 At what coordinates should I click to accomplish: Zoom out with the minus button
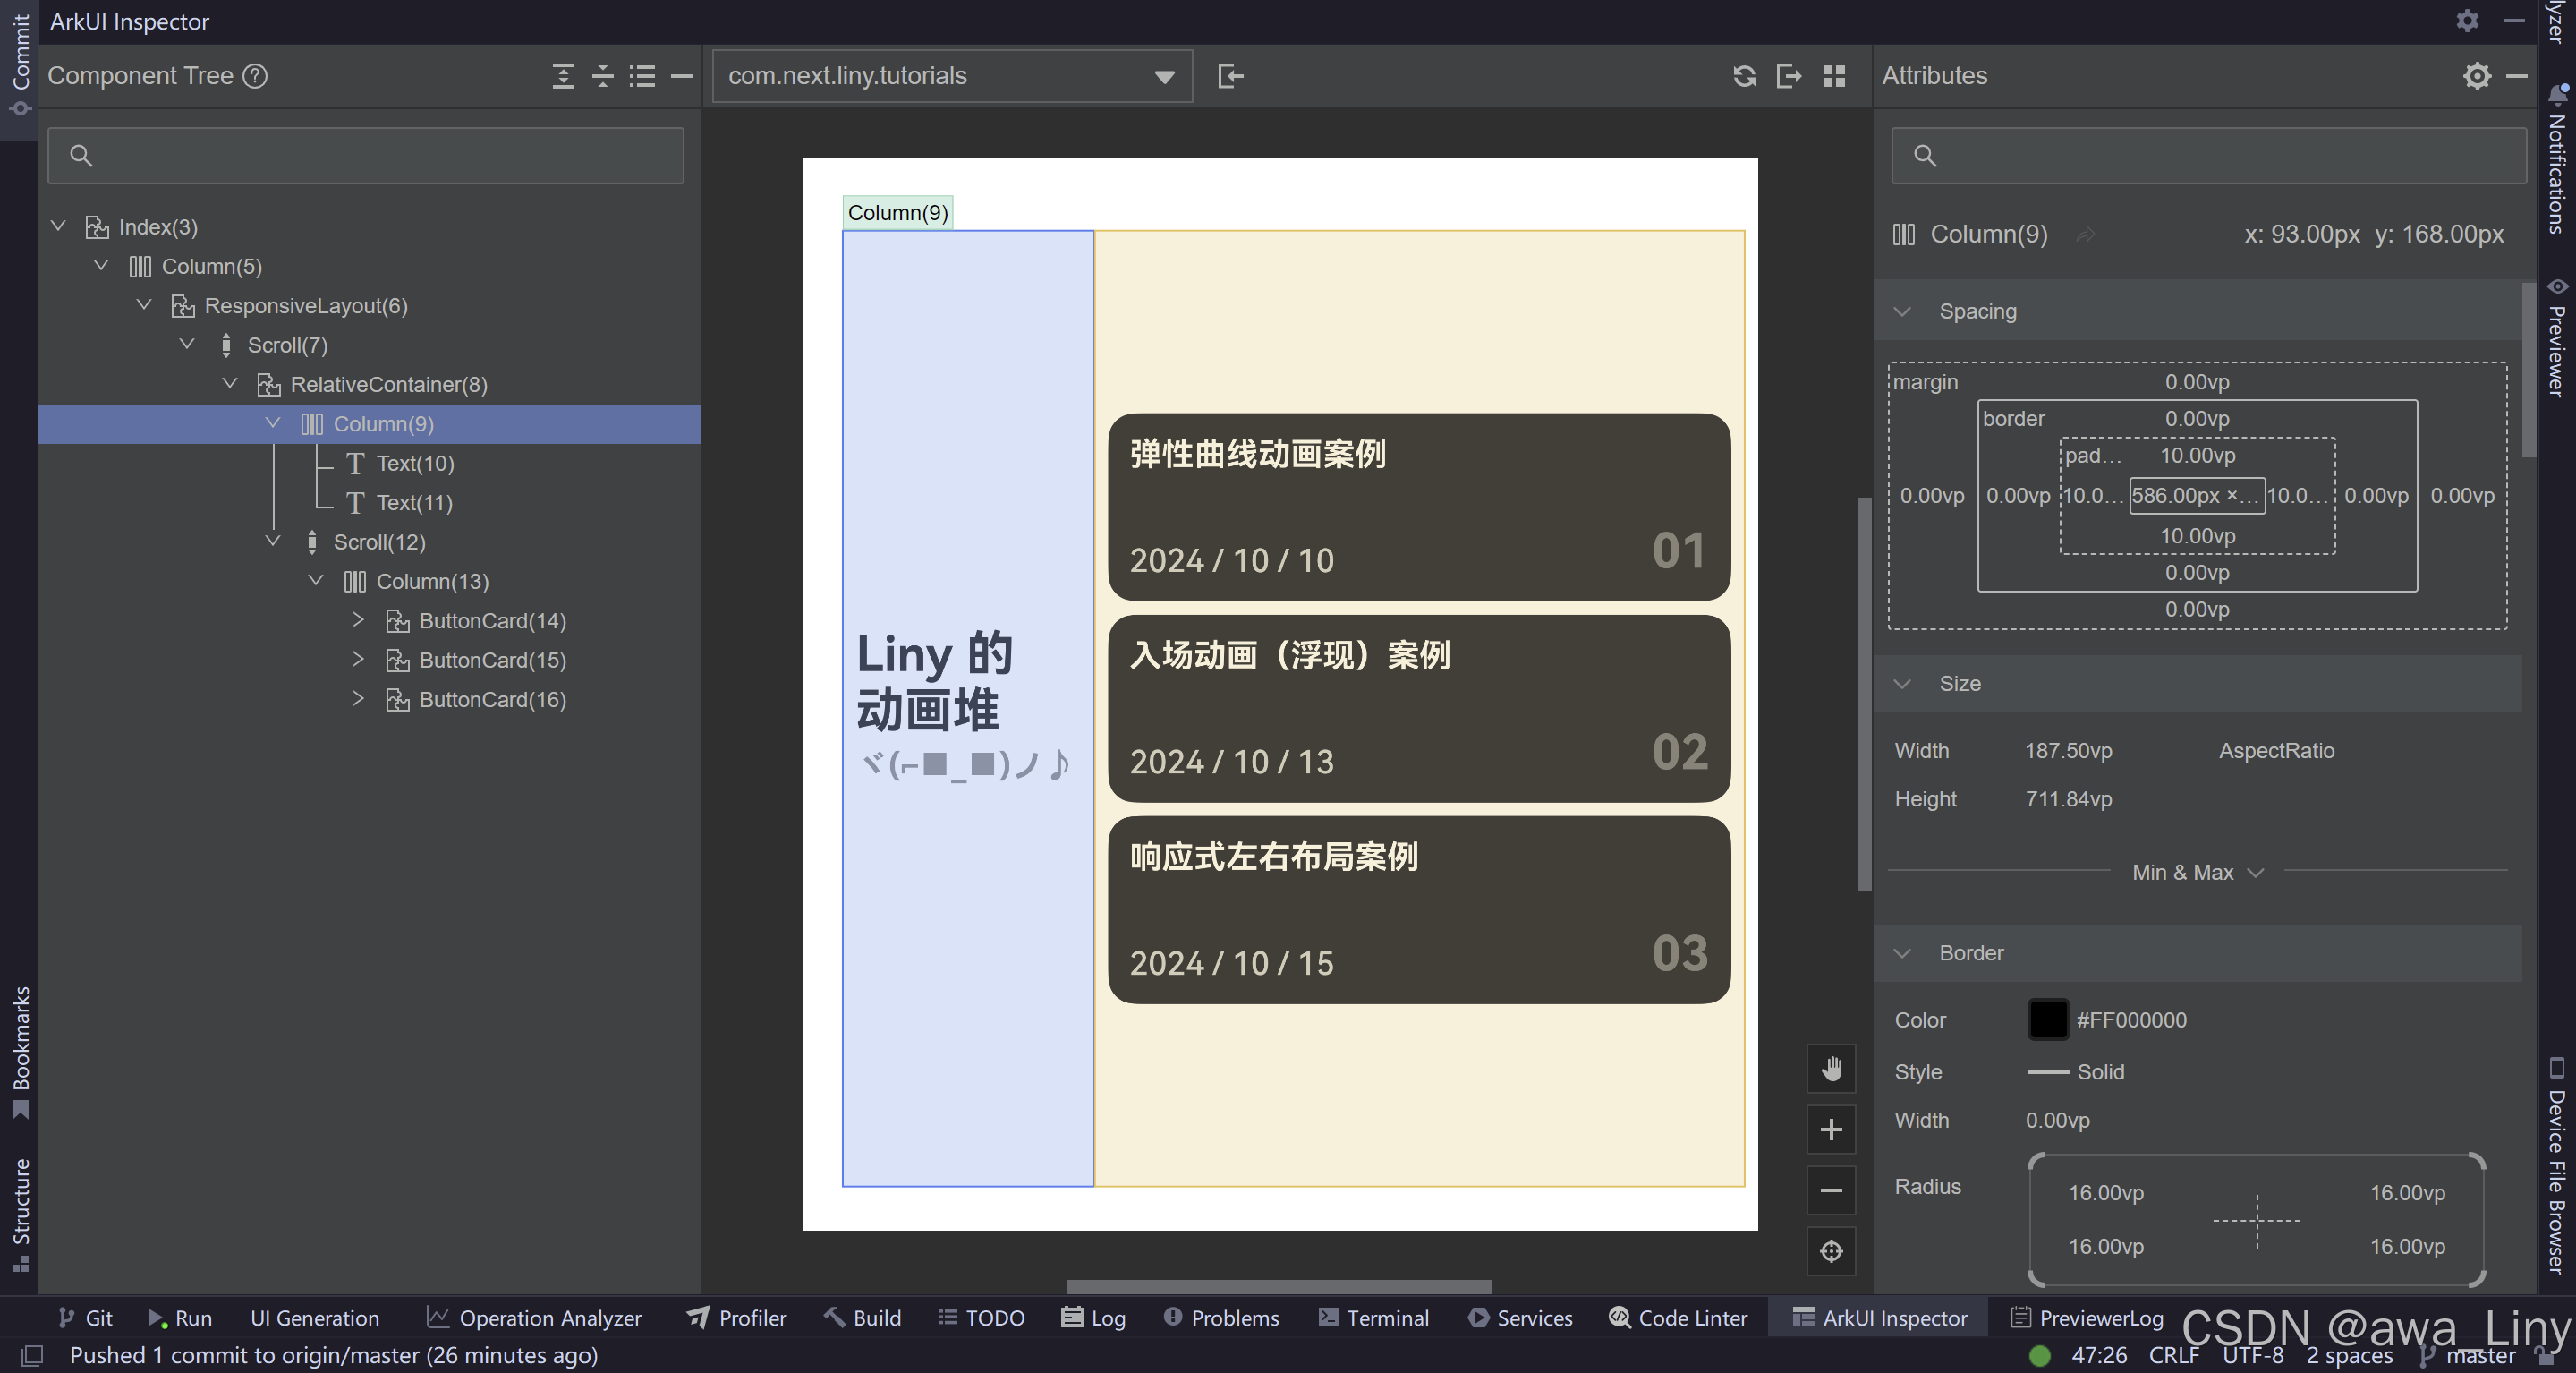1831,1190
